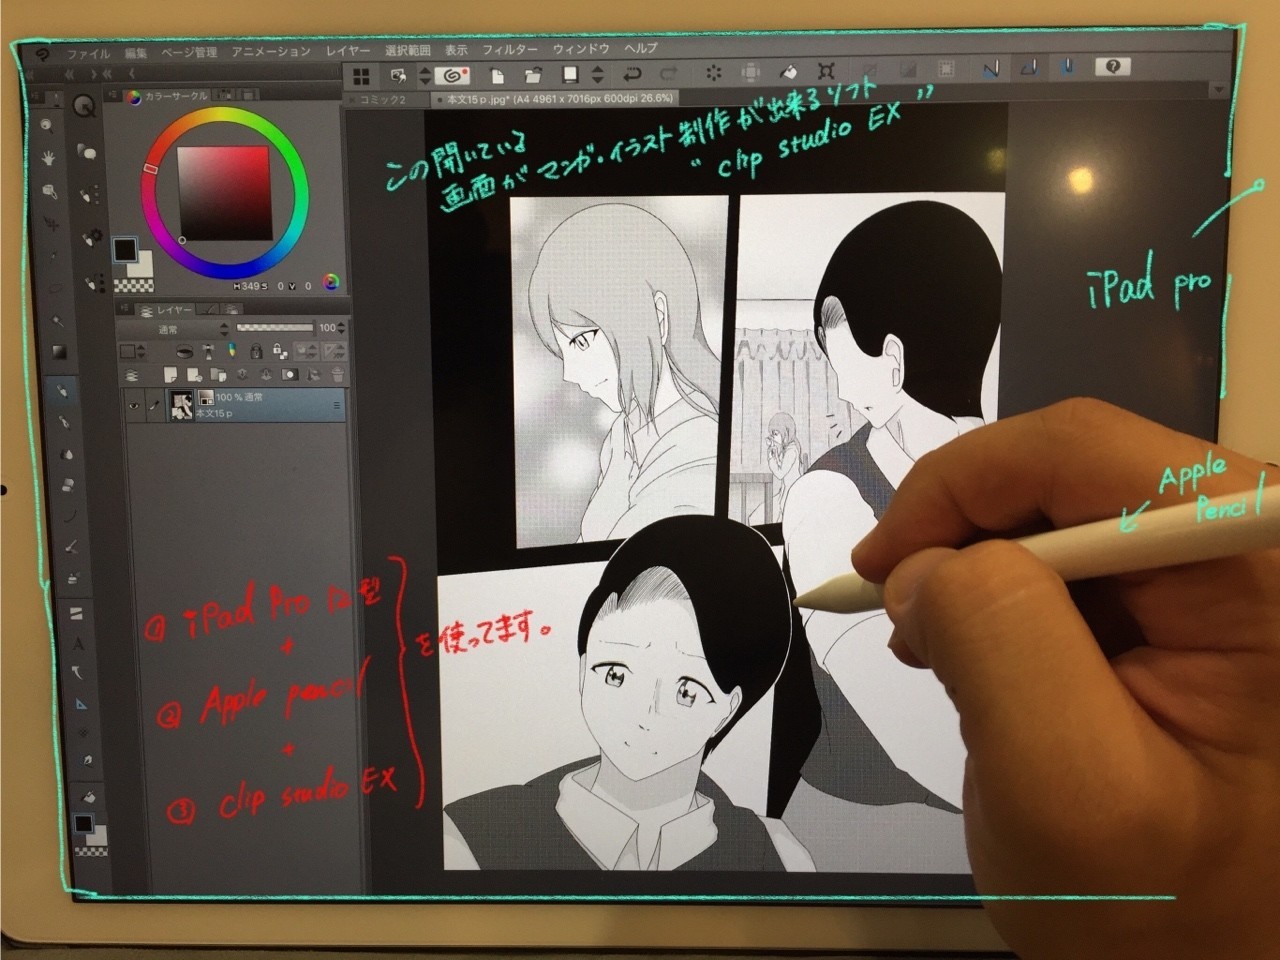Create a new document via page icon
The height and width of the screenshot is (960, 1280).
click(497, 74)
